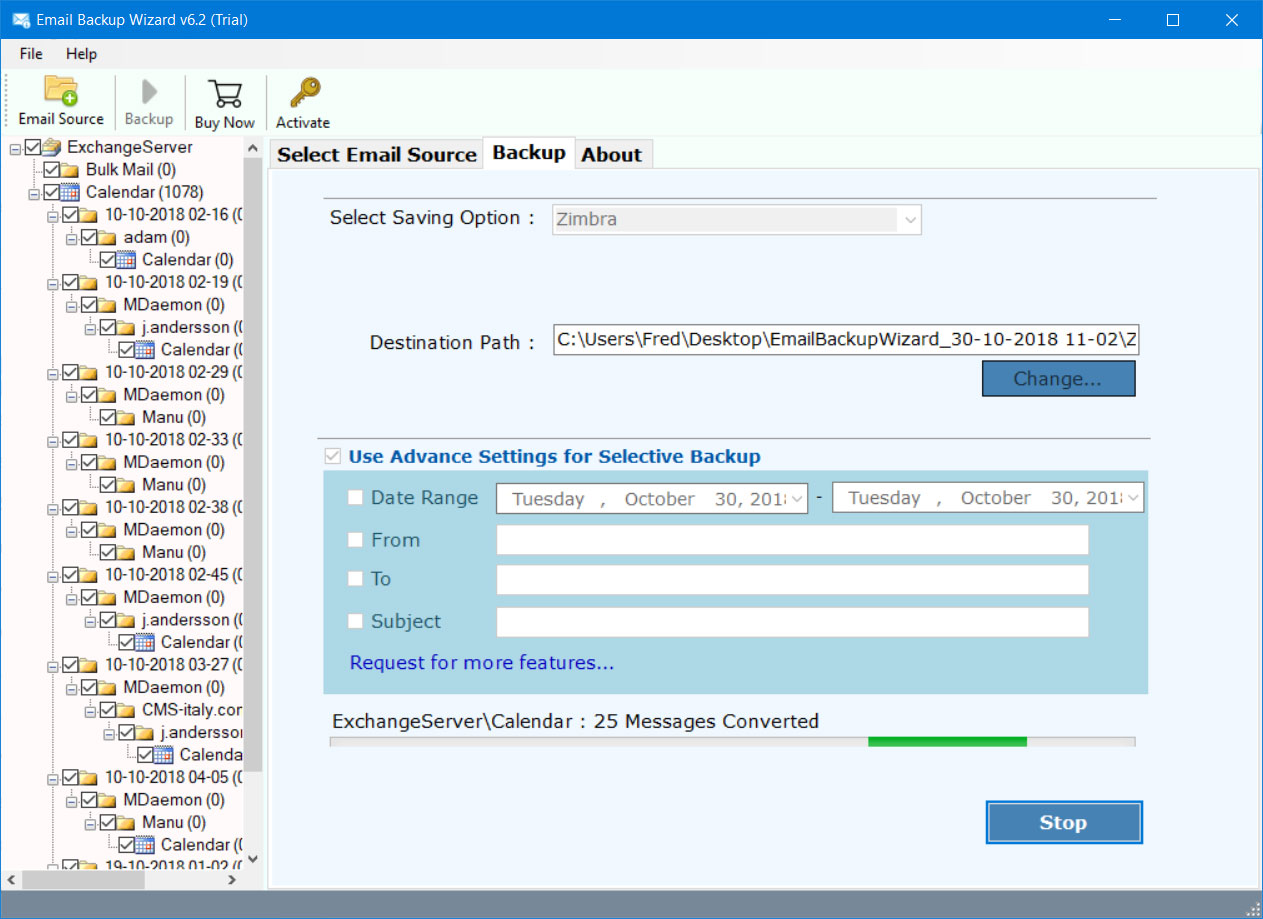1263x919 pixels.
Task: Click the backup progress bar
Action: (732, 741)
